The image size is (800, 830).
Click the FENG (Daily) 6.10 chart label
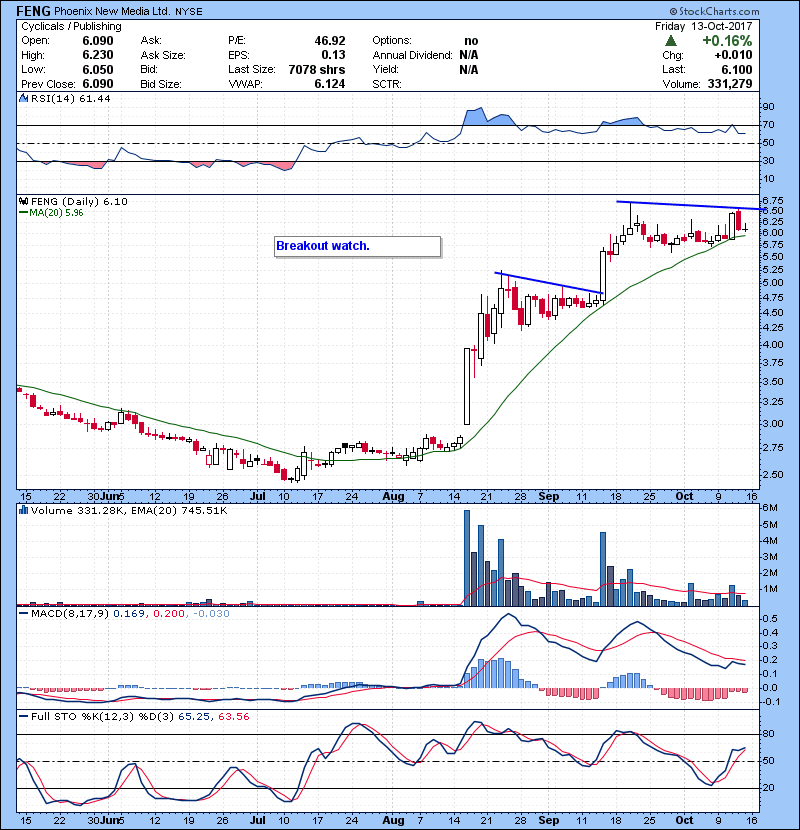79,202
